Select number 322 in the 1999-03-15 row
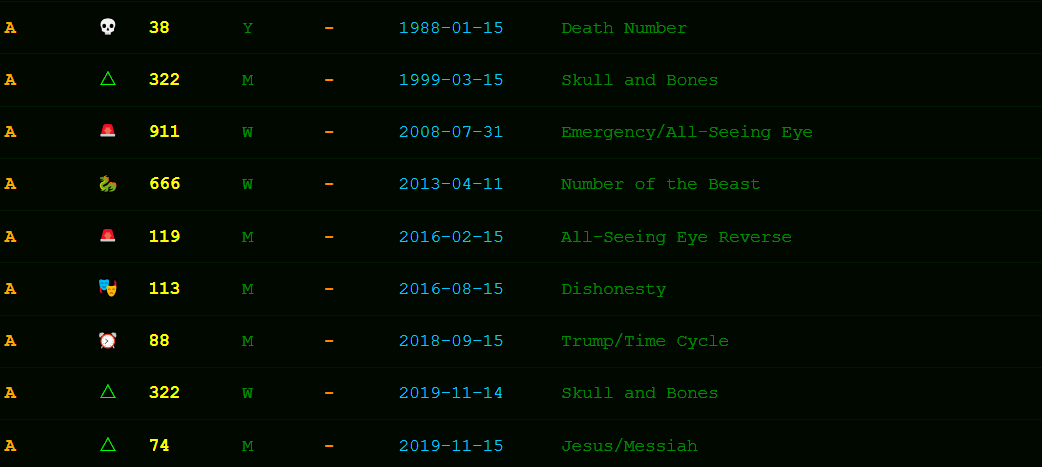The height and width of the screenshot is (467, 1042). pyautogui.click(x=165, y=80)
